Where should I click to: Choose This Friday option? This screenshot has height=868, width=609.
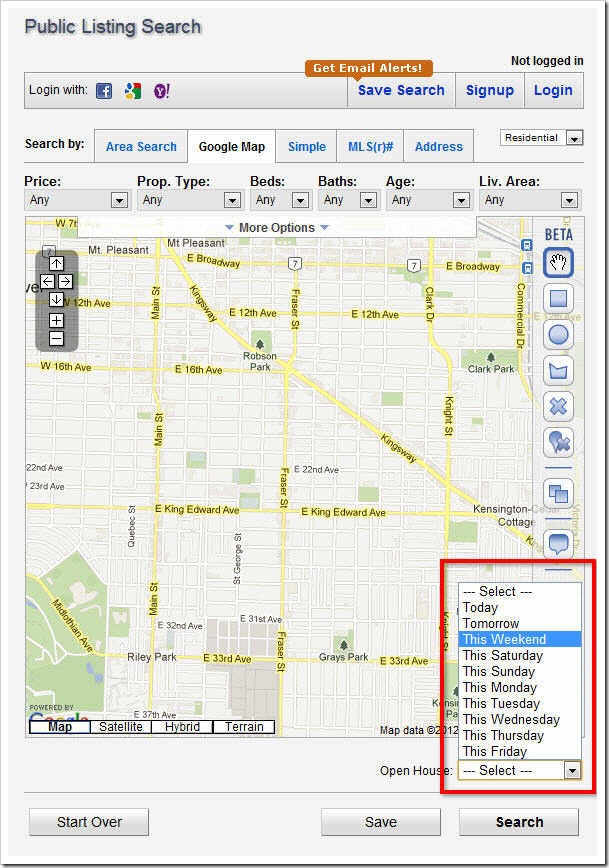click(x=520, y=752)
